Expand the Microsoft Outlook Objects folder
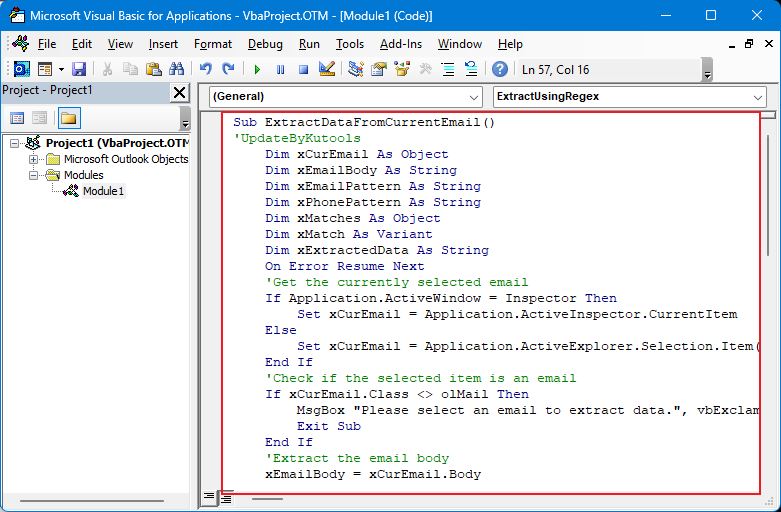This screenshot has height=512, width=781. [34, 159]
